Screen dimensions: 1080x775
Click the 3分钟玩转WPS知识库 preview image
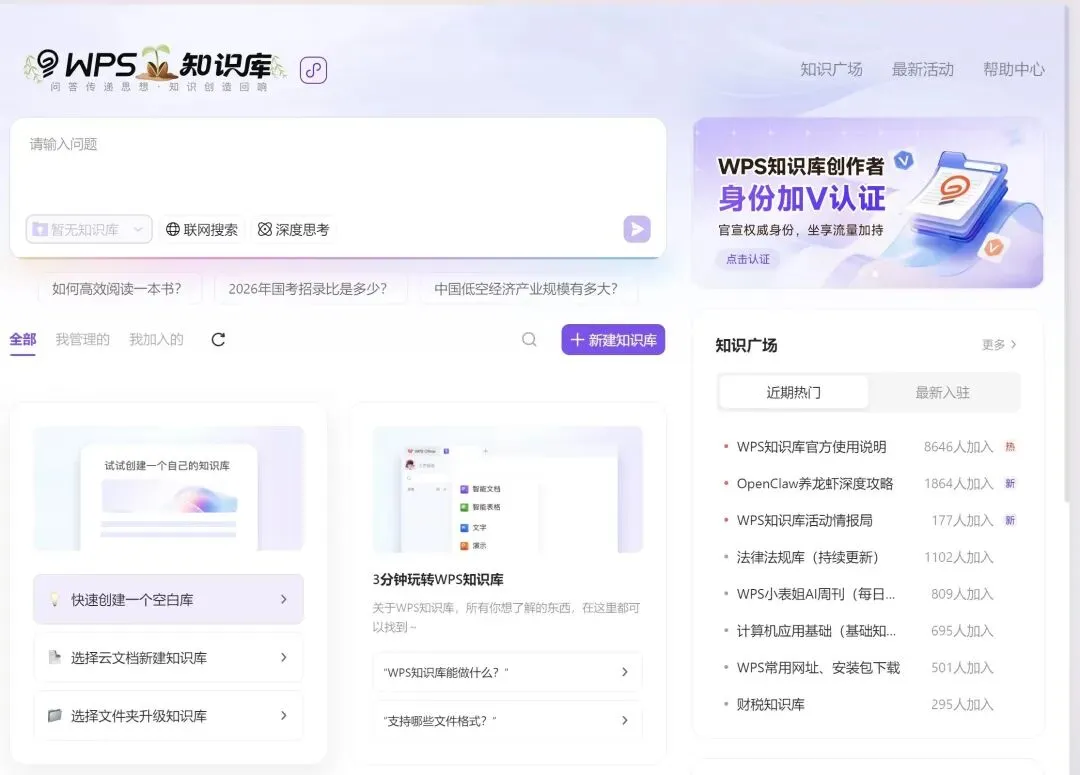click(x=508, y=489)
